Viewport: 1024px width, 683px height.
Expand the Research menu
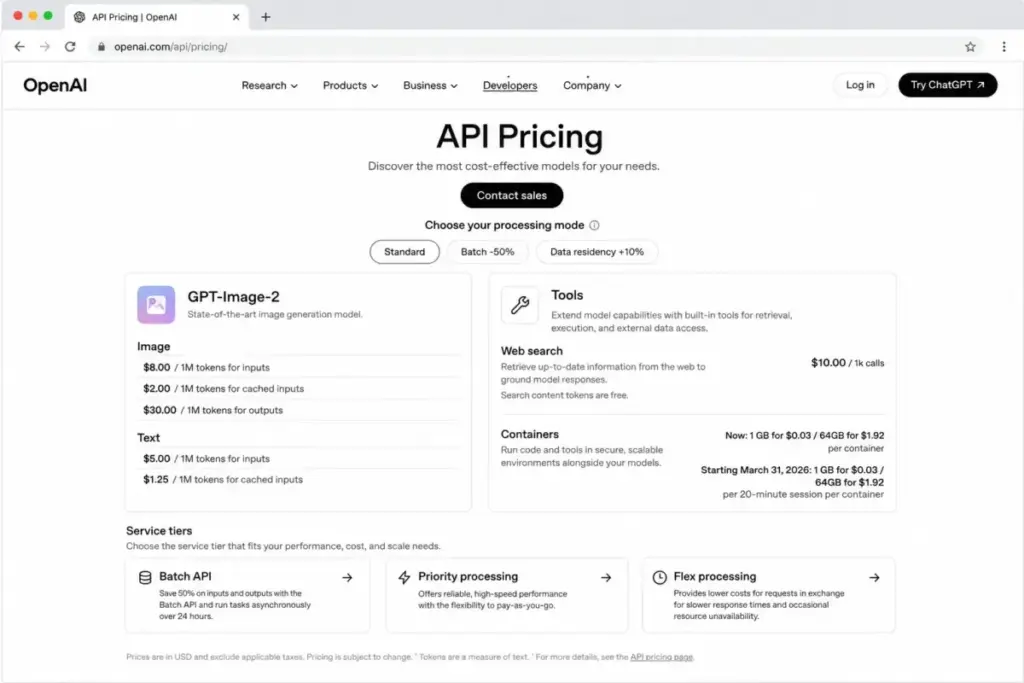[269, 86]
